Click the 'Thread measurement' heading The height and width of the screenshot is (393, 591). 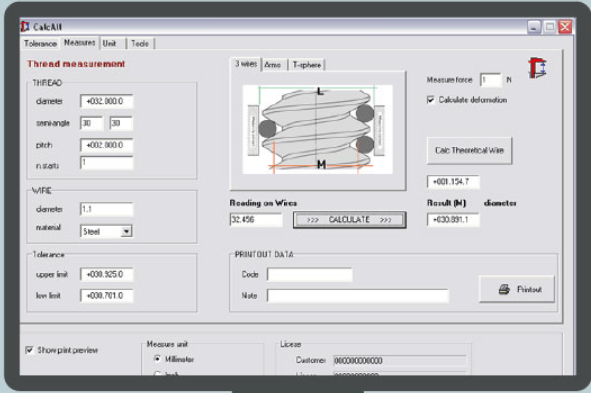point(76,64)
